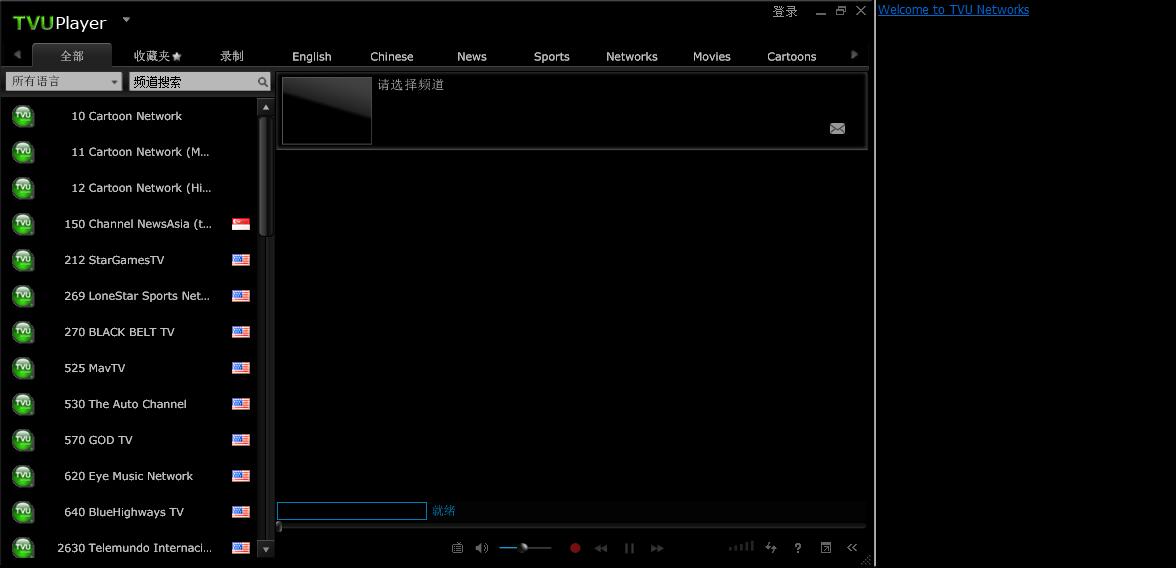Collapse the side panel with double chevron
The height and width of the screenshot is (568, 1176).
(x=852, y=548)
